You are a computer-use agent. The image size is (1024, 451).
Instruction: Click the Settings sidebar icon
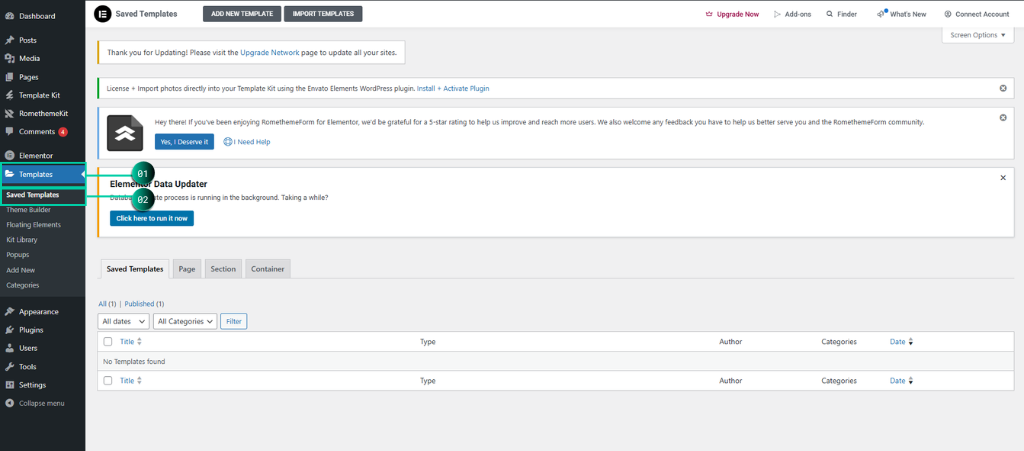click(9, 385)
